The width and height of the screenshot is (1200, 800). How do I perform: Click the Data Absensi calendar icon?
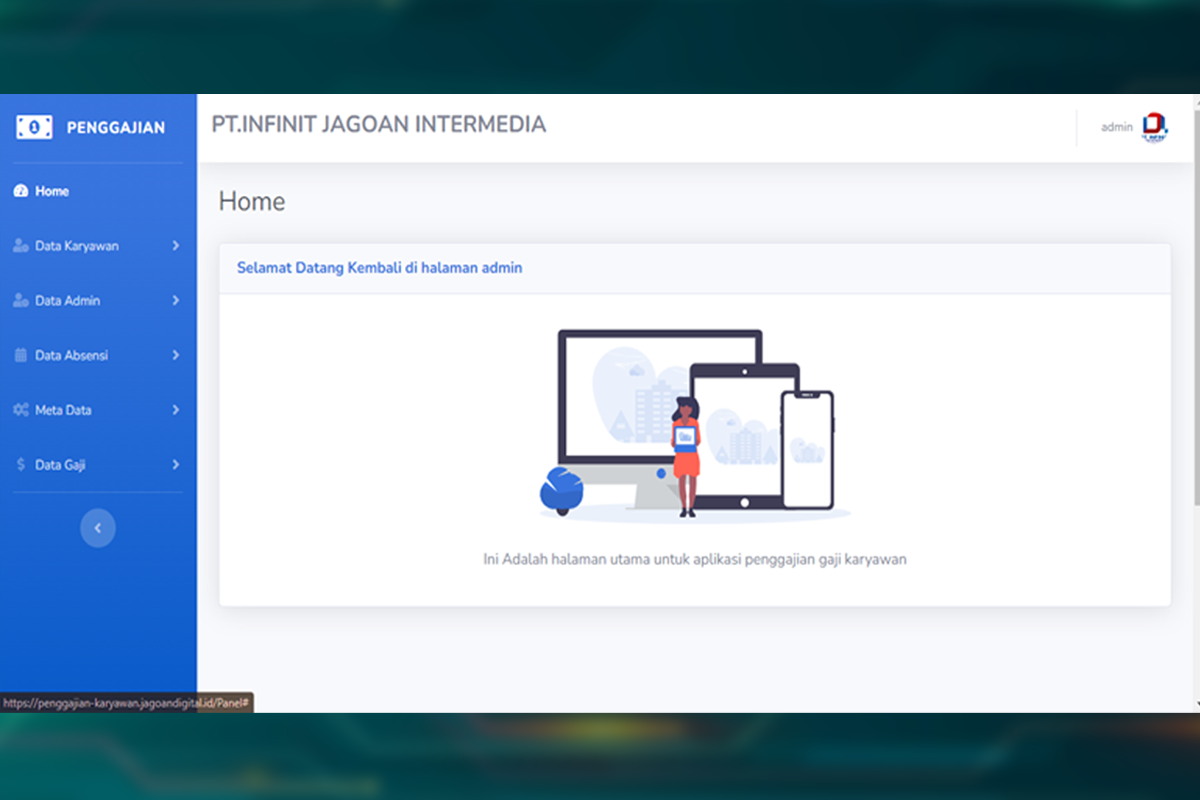pos(20,355)
